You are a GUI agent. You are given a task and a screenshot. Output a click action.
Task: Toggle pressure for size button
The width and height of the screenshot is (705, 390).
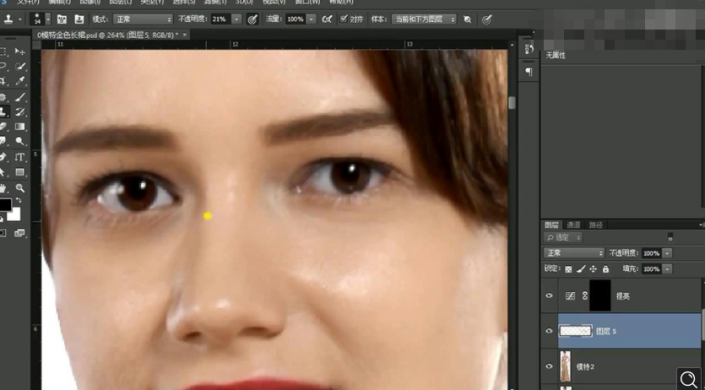[486, 19]
